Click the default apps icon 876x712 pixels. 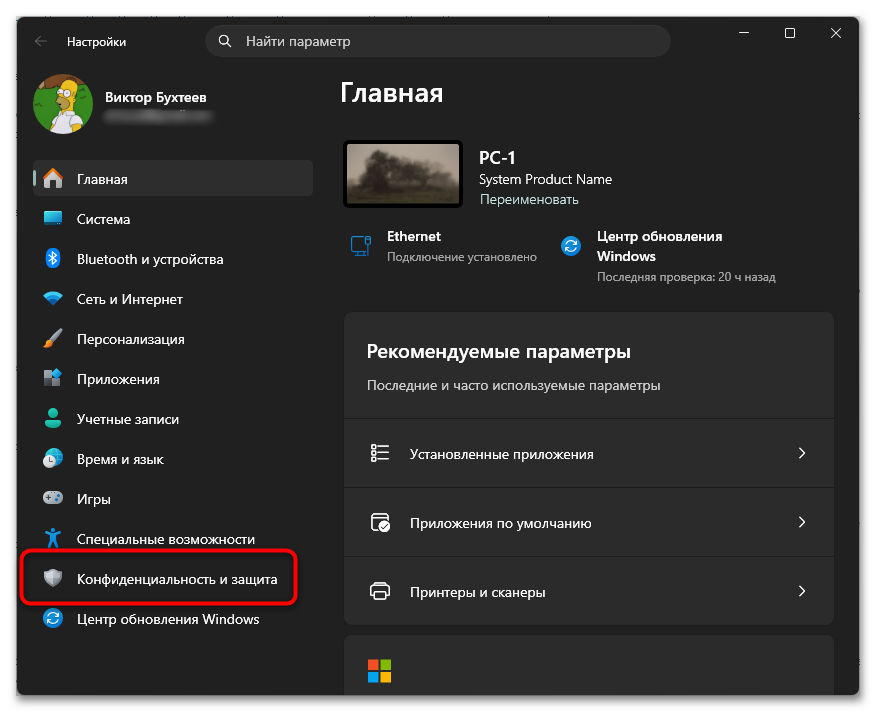380,523
